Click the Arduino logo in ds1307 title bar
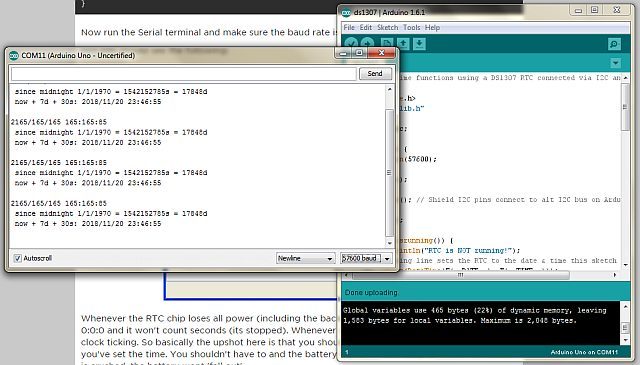This screenshot has height=365, width=640. click(x=347, y=13)
